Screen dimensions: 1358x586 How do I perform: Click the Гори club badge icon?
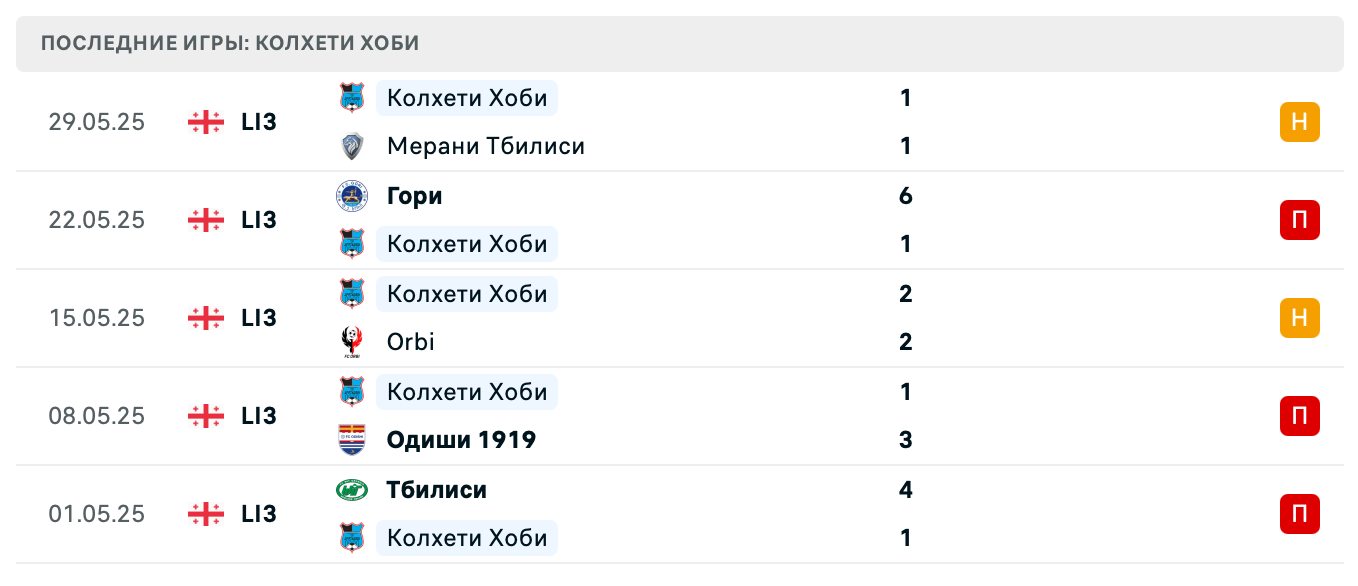click(352, 195)
